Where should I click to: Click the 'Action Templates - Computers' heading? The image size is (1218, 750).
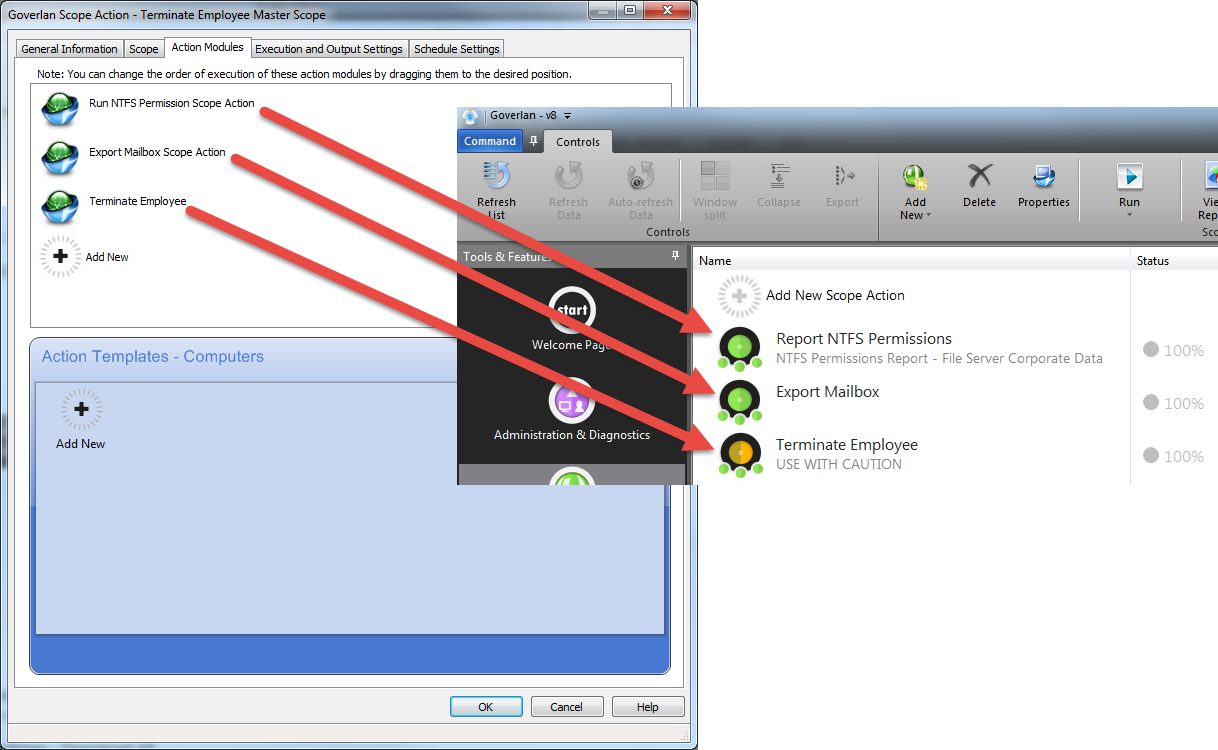(153, 357)
